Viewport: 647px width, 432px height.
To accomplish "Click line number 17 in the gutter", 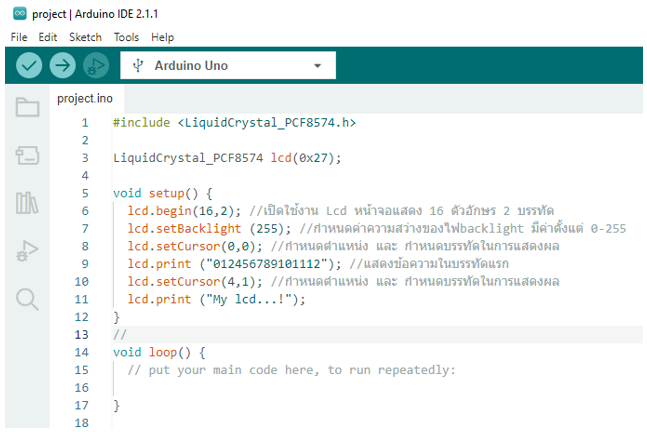I will [x=82, y=405].
